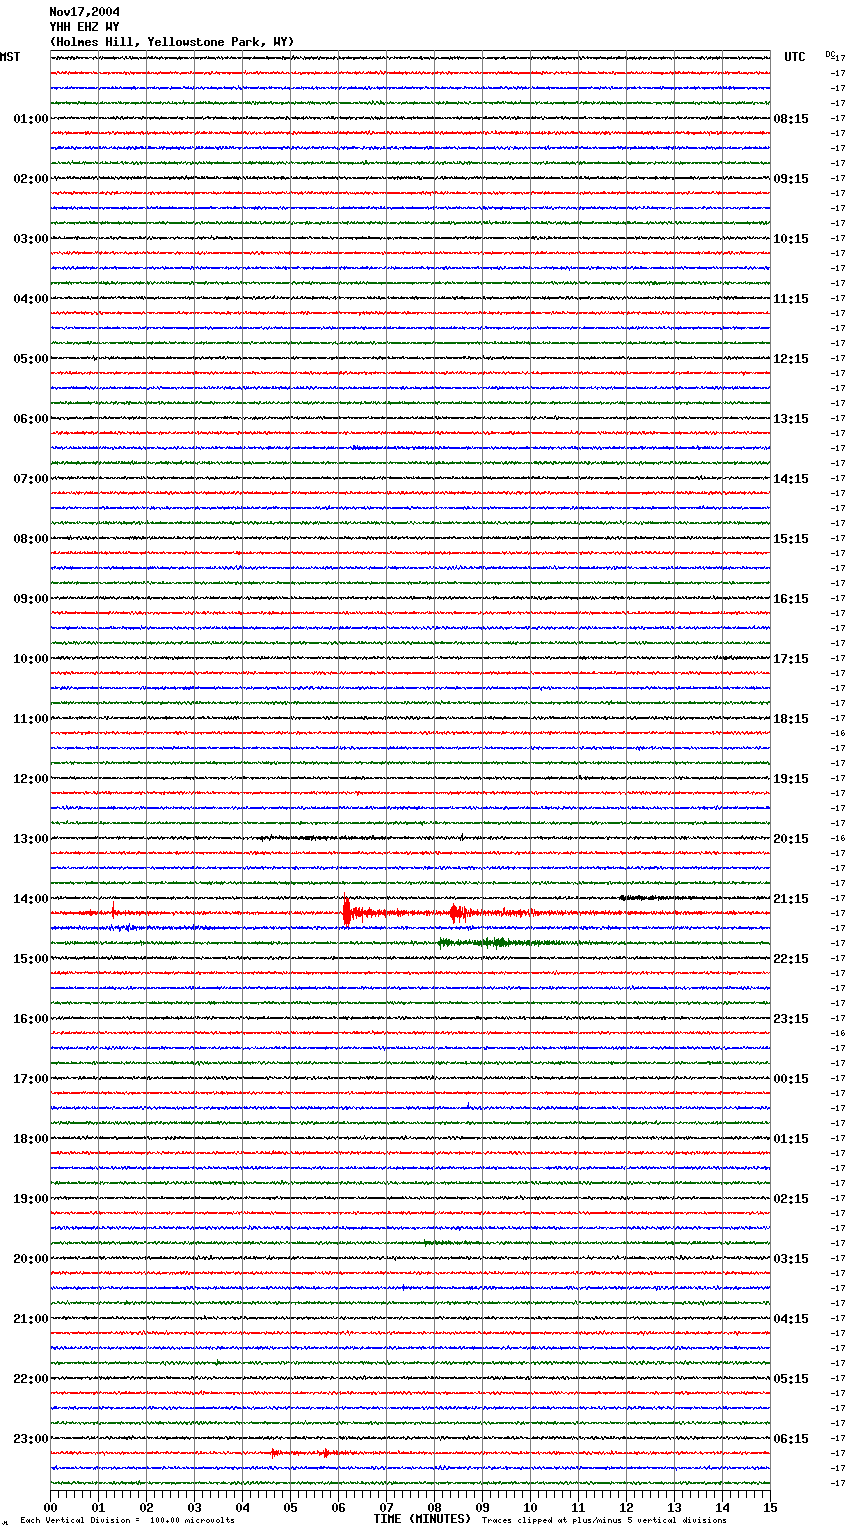The width and height of the screenshot is (850, 1534).
Task: Select the 10:00 MST row label
Action: pos(30,659)
